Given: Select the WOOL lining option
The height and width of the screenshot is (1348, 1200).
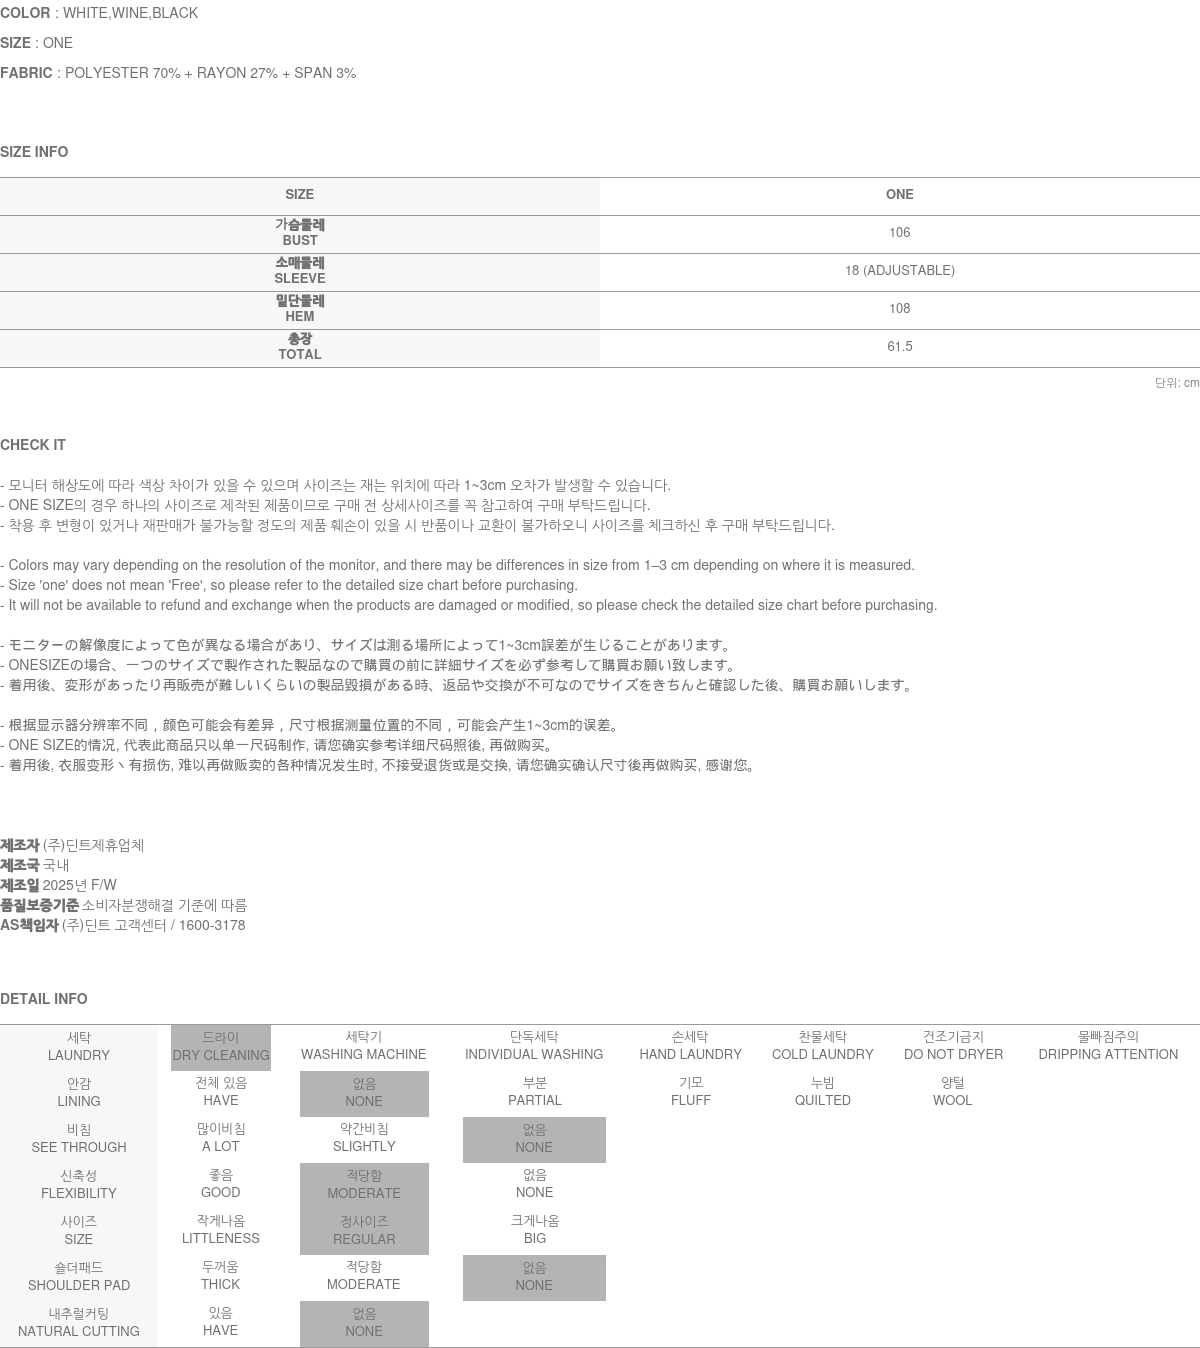Looking at the screenshot, I should [952, 1092].
